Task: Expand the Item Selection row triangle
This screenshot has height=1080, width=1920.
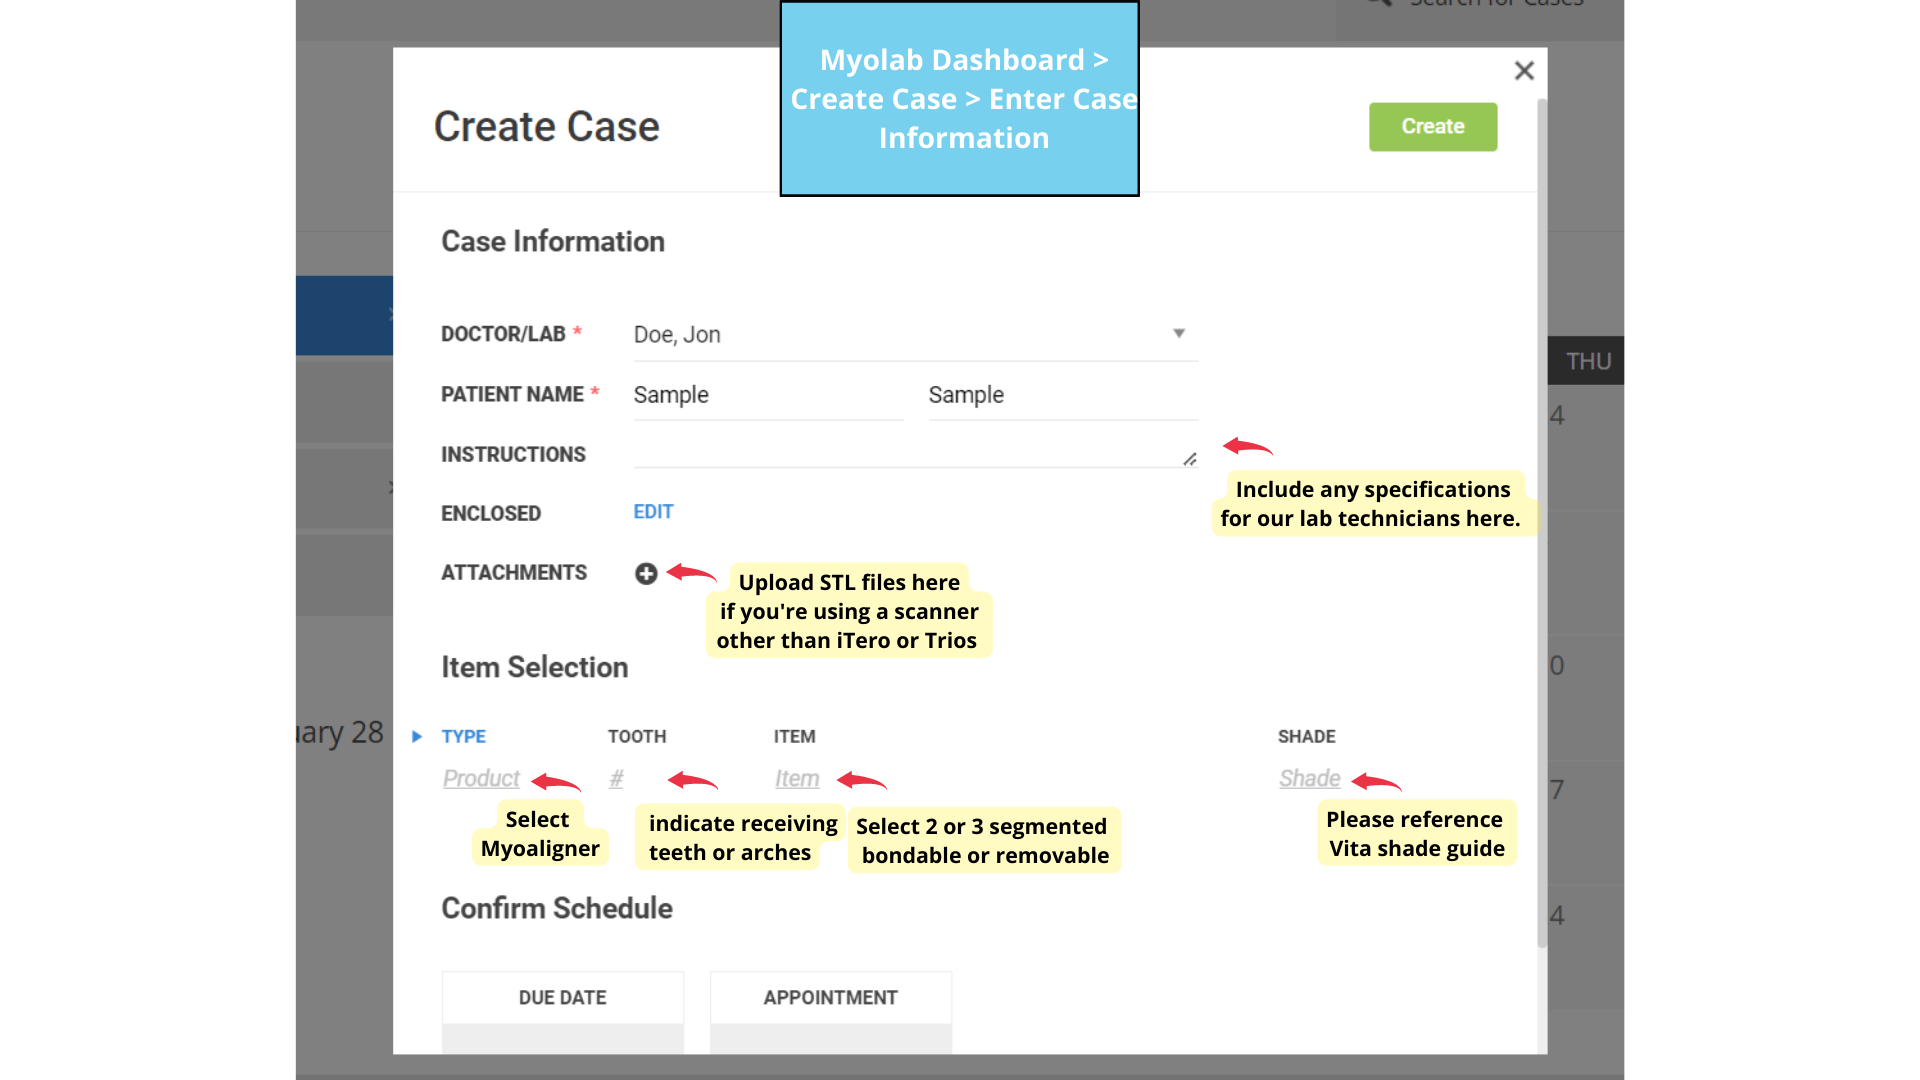Action: [417, 737]
